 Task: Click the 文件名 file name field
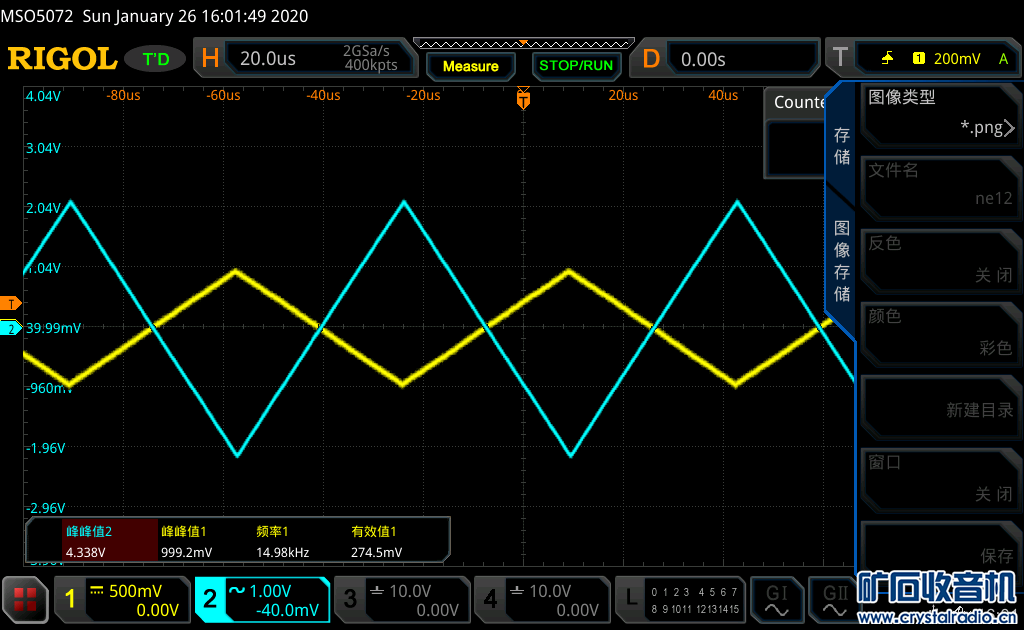click(x=940, y=185)
